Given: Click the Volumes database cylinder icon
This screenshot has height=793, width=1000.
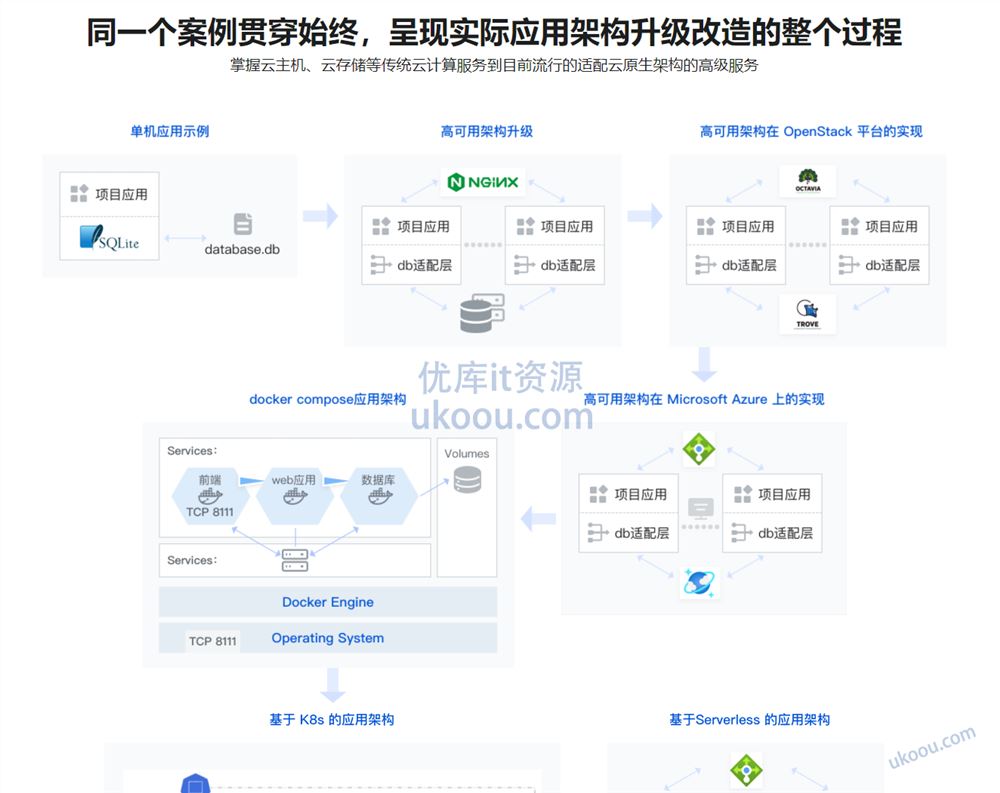Looking at the screenshot, I should 467,480.
